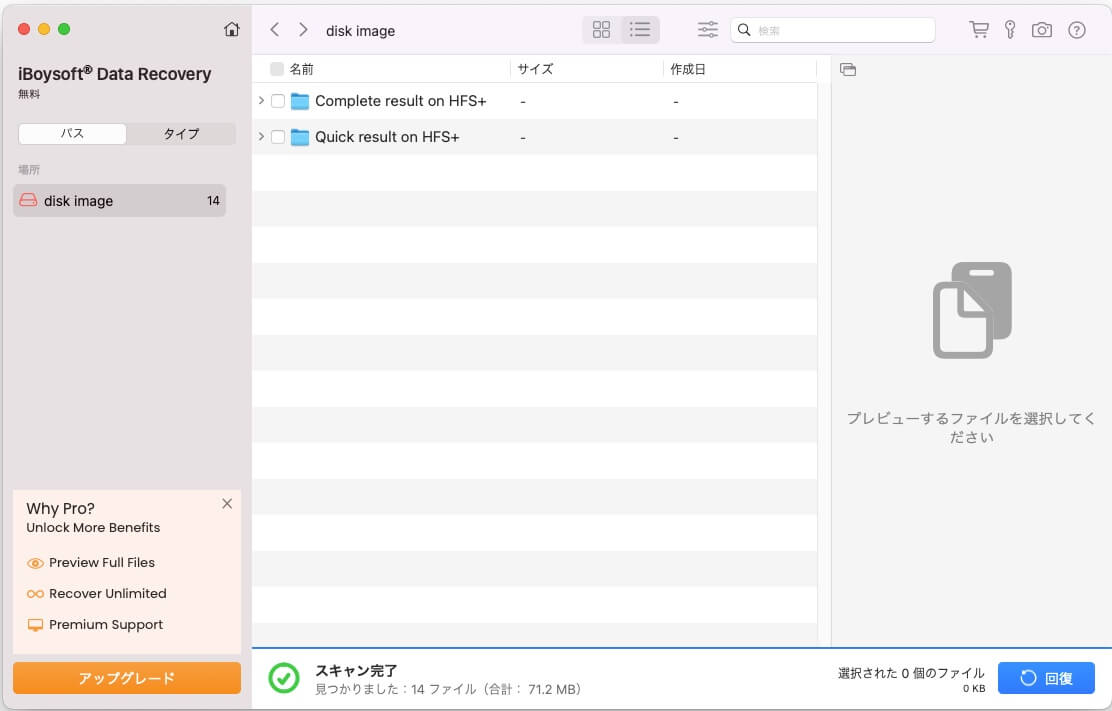Viewport: 1112px width, 711px height.
Task: Expand the Quick result on HFS+ folder
Action: 261,137
